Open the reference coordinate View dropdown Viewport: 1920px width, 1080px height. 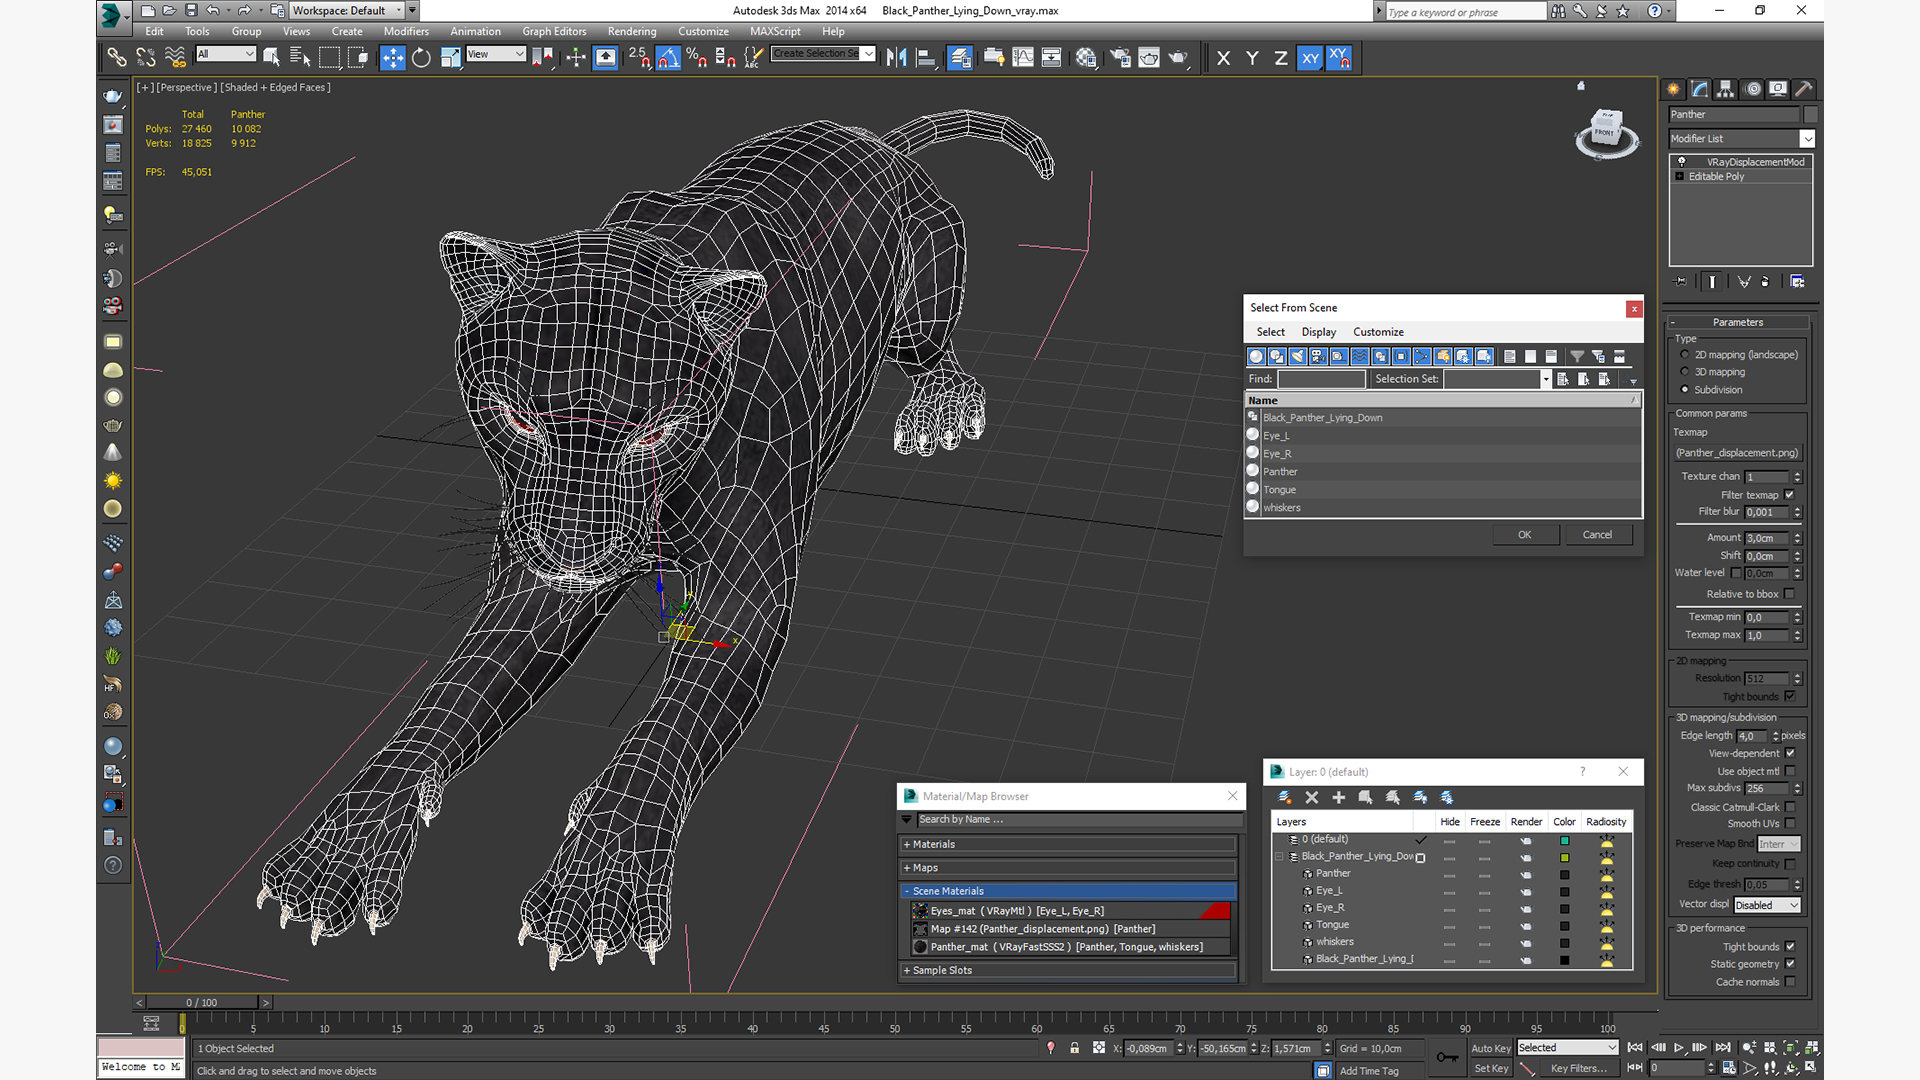point(496,54)
